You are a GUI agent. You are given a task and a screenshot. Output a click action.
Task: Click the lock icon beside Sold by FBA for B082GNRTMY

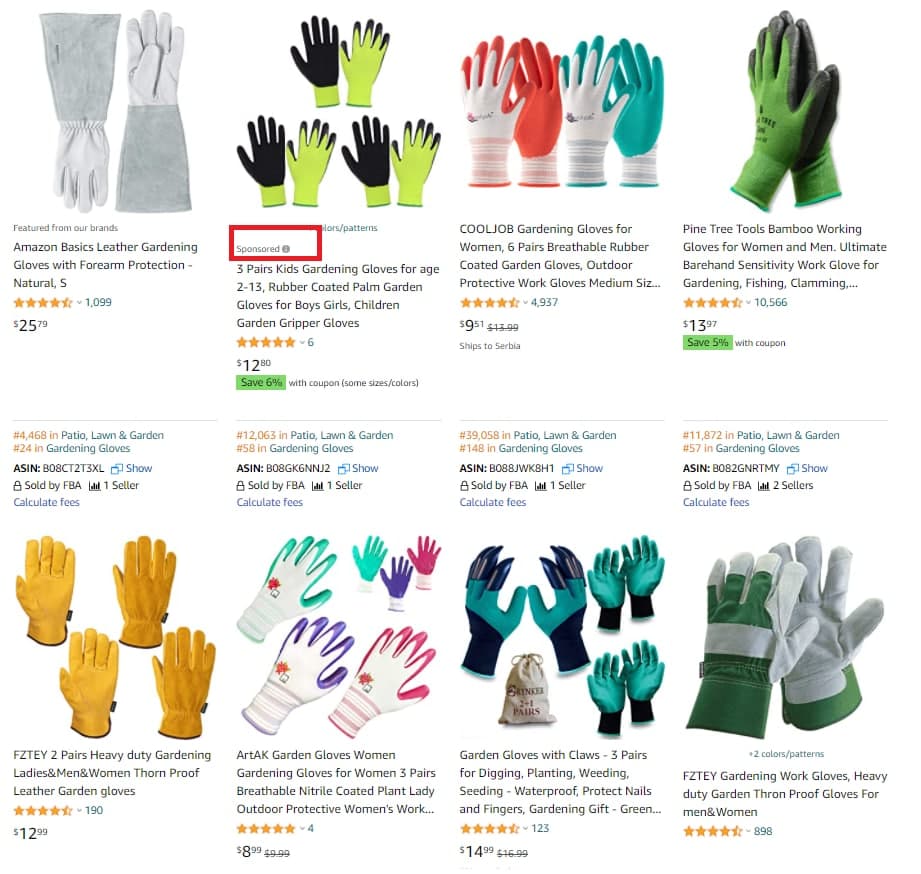(x=687, y=486)
